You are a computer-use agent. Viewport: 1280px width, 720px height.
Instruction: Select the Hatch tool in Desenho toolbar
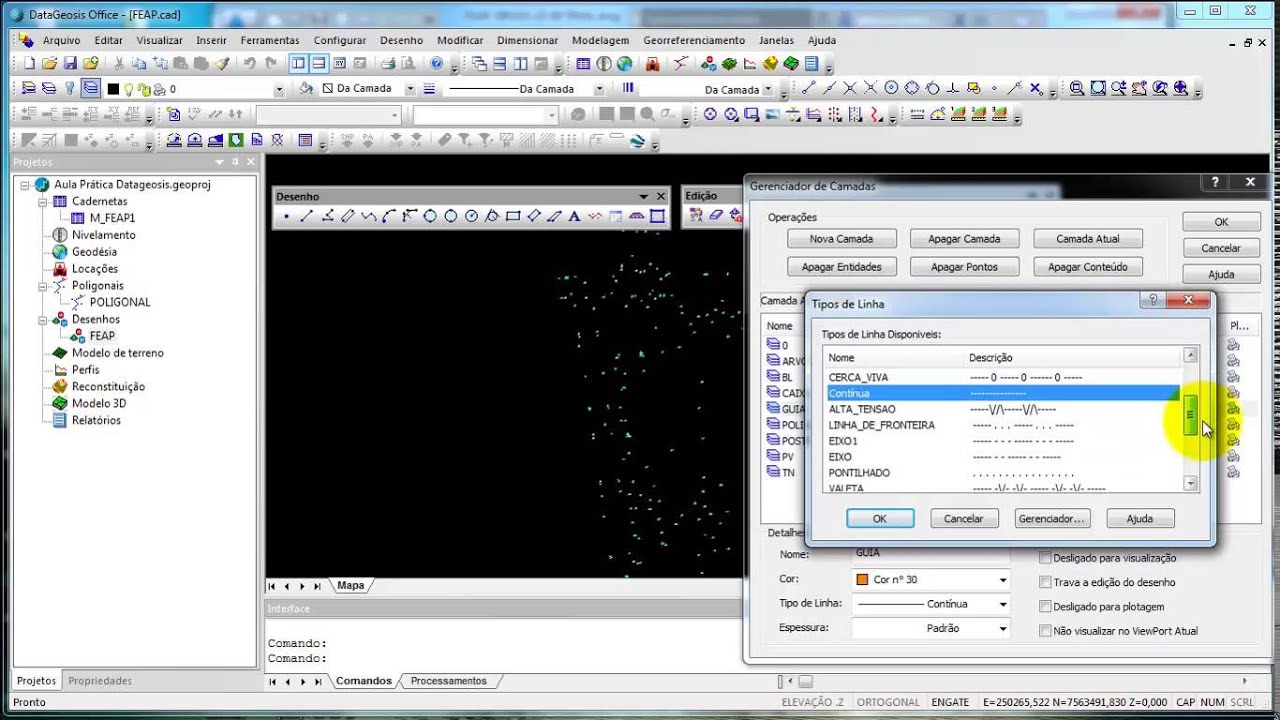[657, 216]
